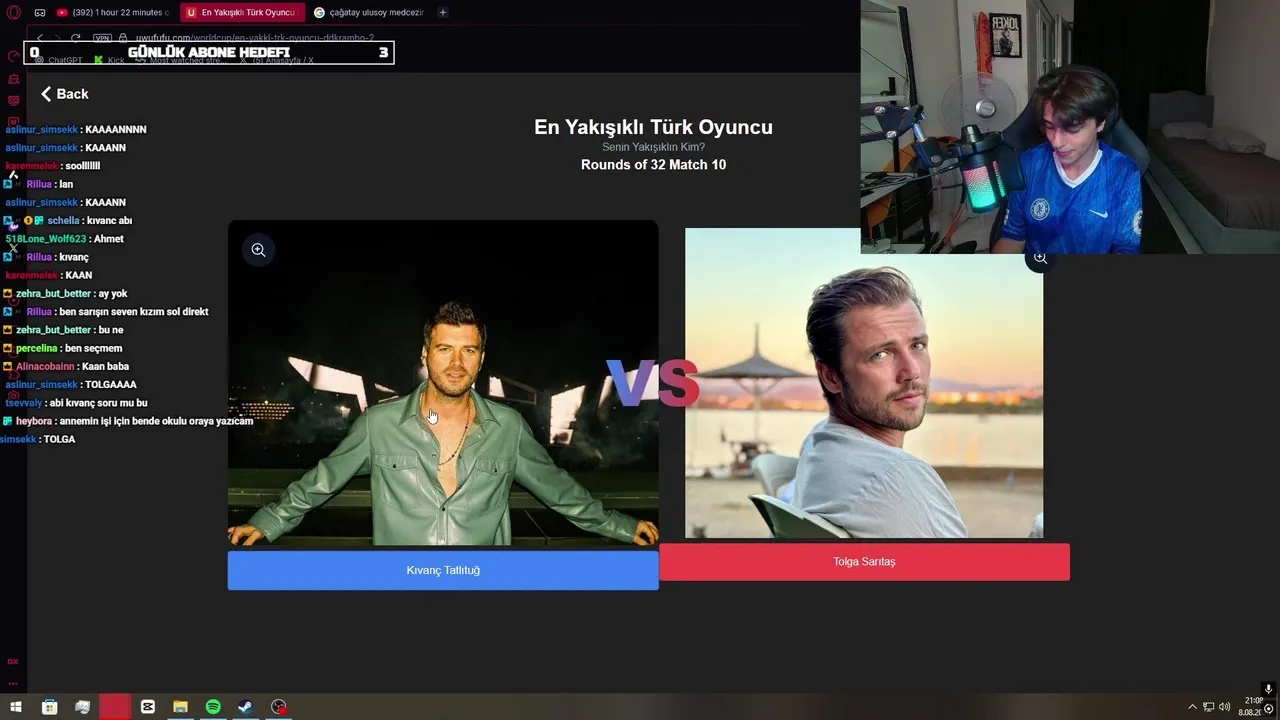
Task: Pick the Tolga Sarıtaş photo
Action: click(864, 383)
